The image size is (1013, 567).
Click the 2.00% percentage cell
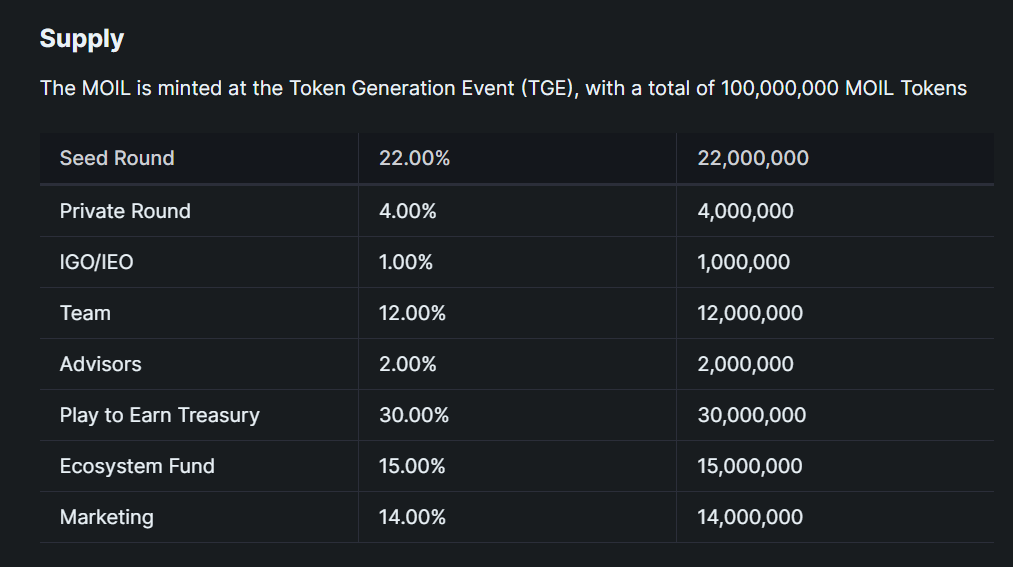(408, 364)
